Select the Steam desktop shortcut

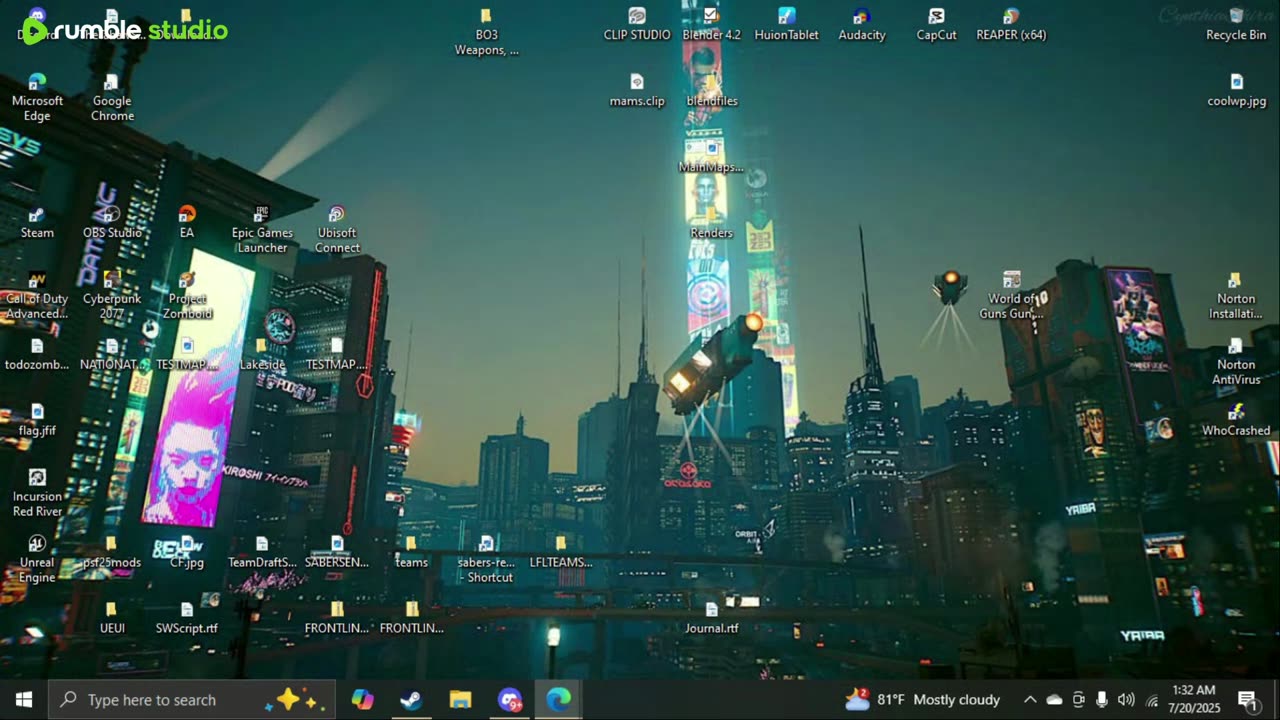(37, 222)
